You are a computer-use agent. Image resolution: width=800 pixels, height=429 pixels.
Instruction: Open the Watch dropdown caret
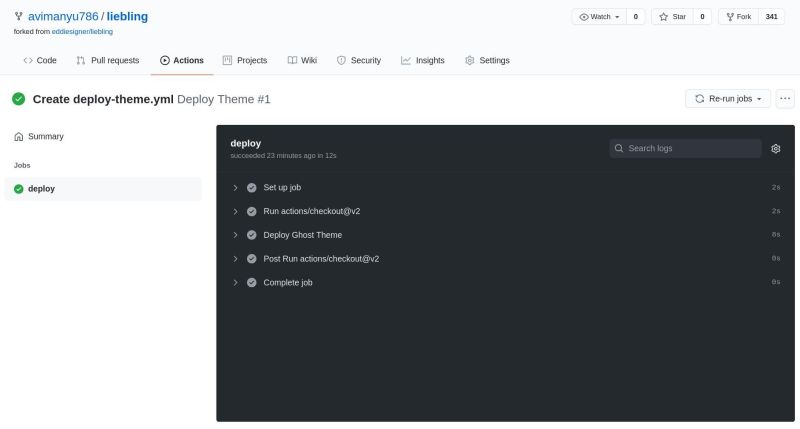[617, 17]
